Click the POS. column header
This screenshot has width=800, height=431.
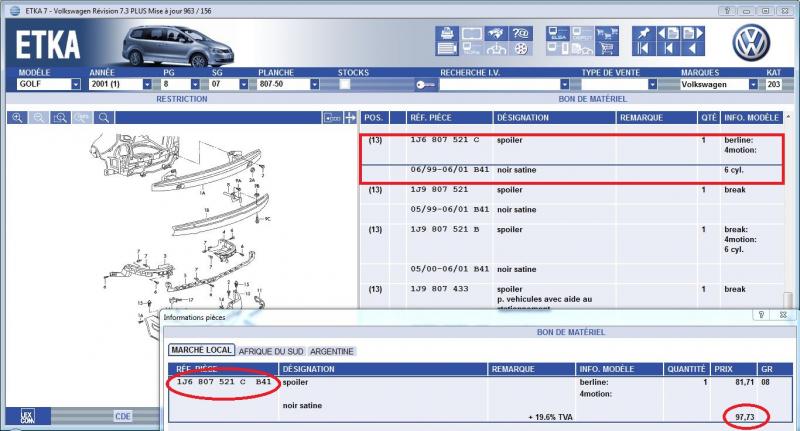(374, 118)
